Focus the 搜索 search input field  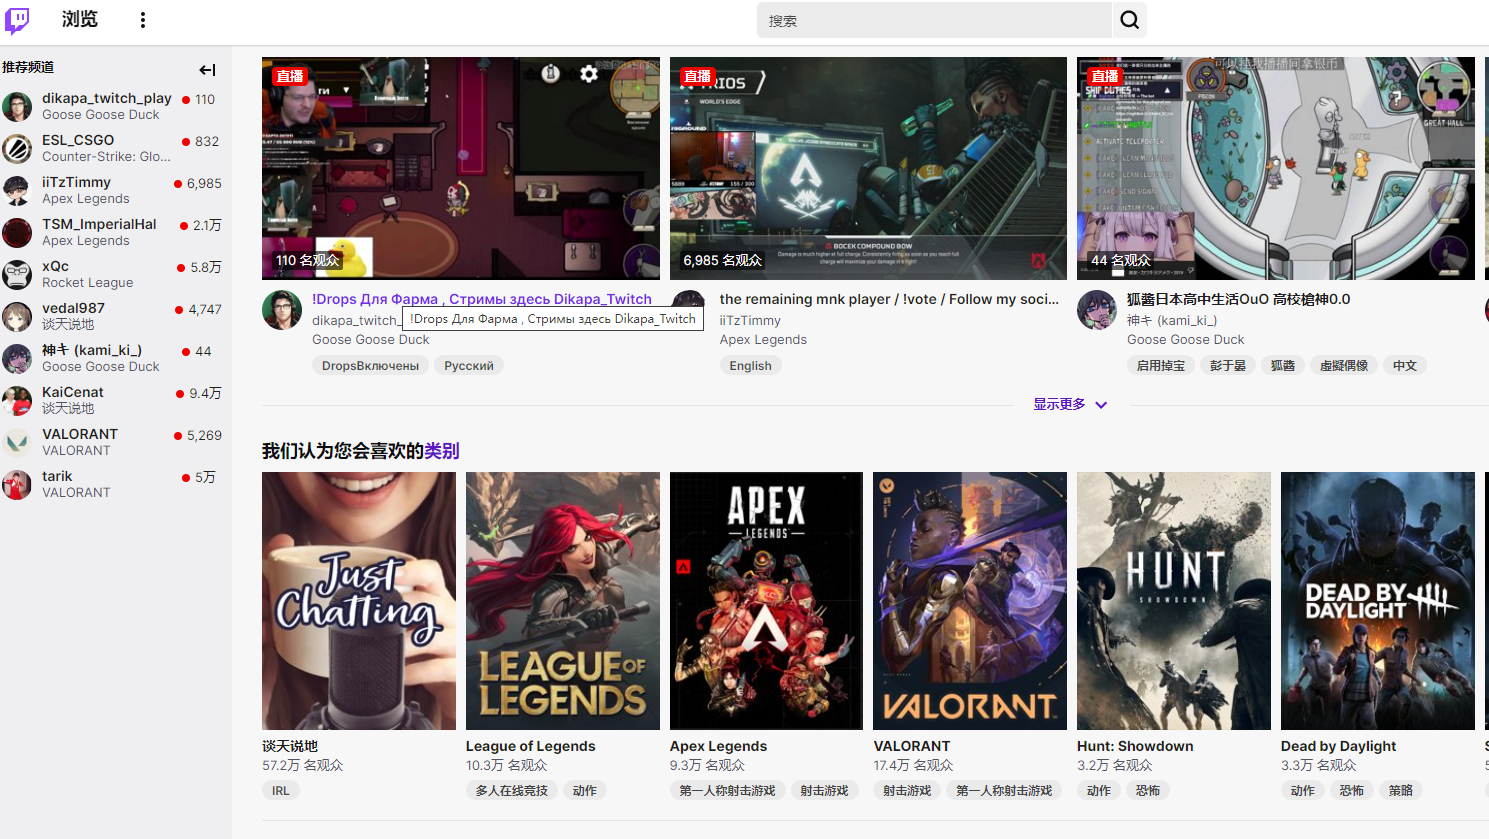click(x=935, y=20)
